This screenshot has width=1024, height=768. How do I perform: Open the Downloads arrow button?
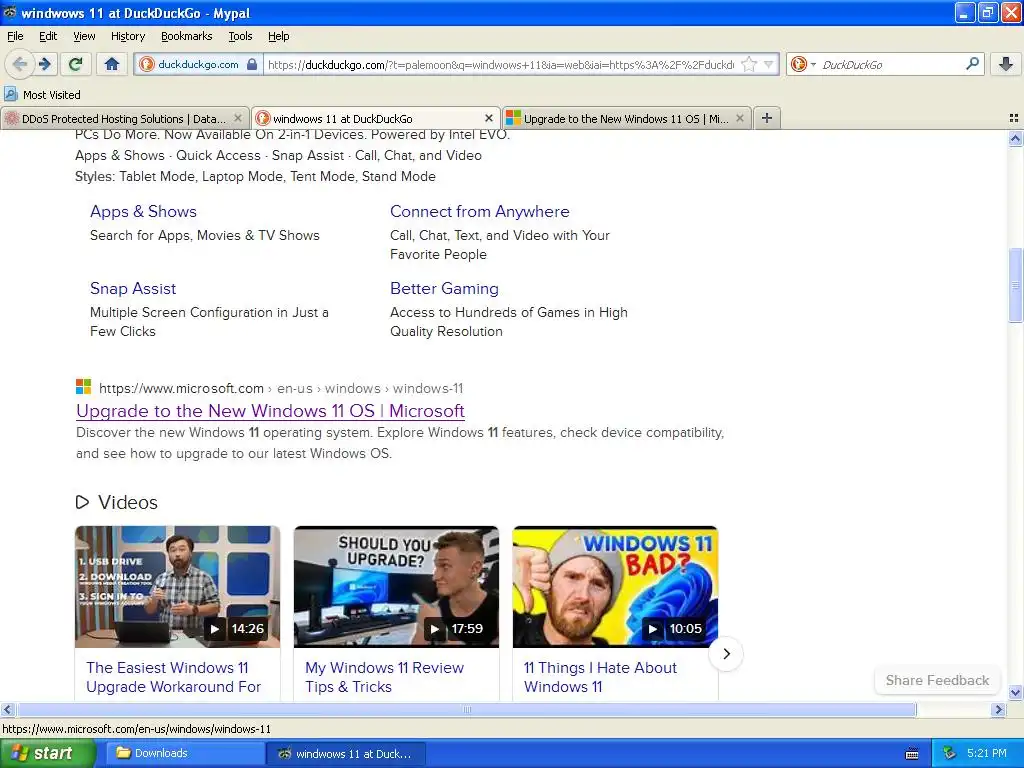(x=1006, y=64)
